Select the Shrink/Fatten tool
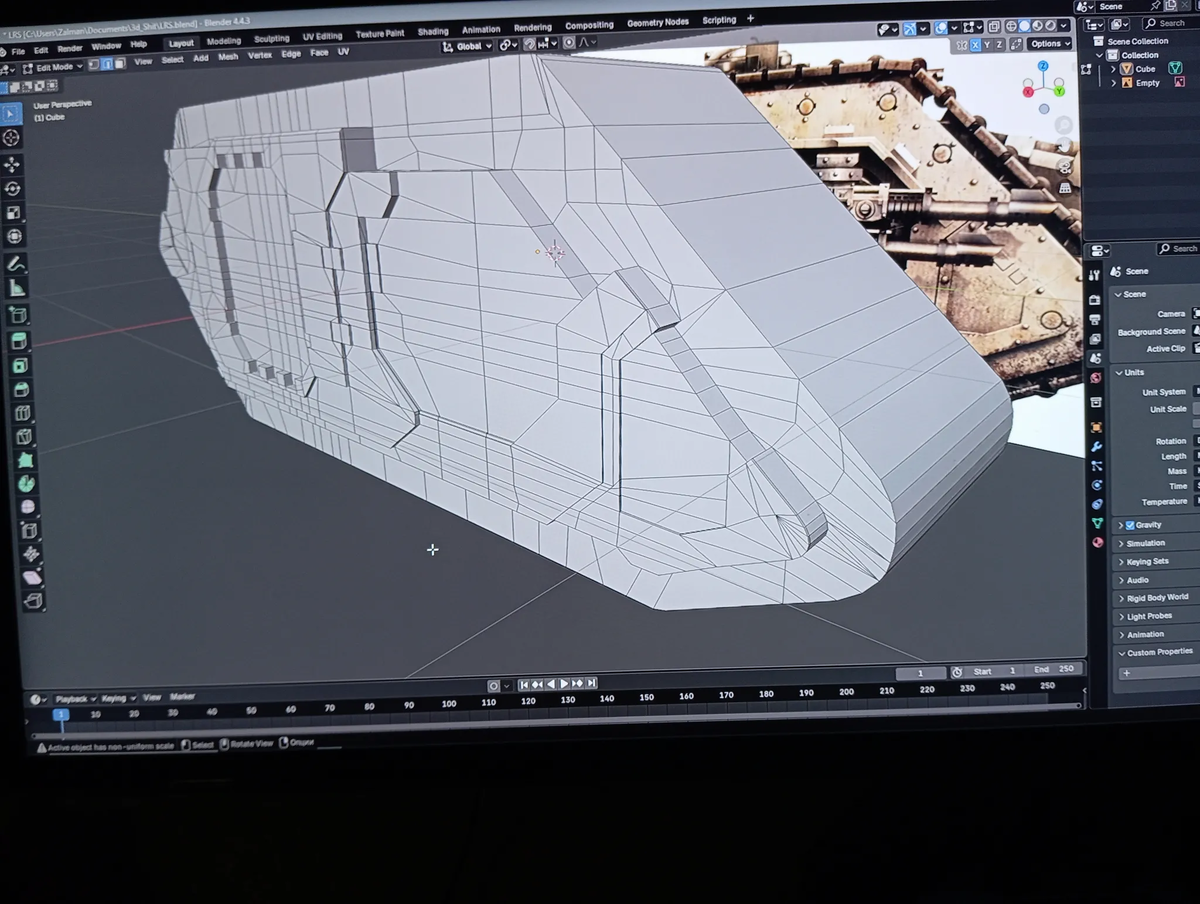The image size is (1200, 904). (x=31, y=554)
